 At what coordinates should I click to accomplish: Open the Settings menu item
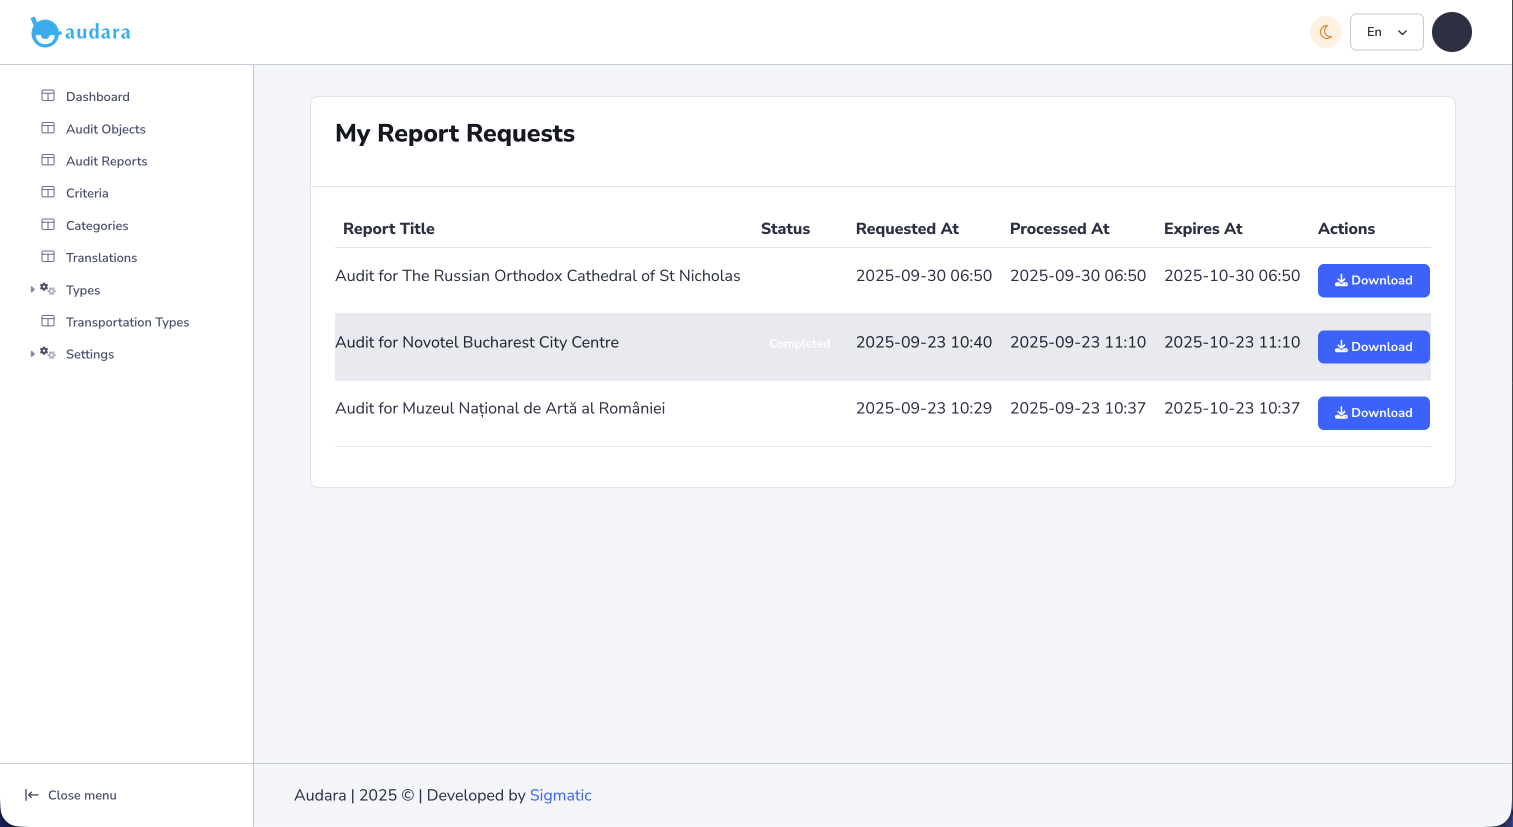click(x=90, y=354)
